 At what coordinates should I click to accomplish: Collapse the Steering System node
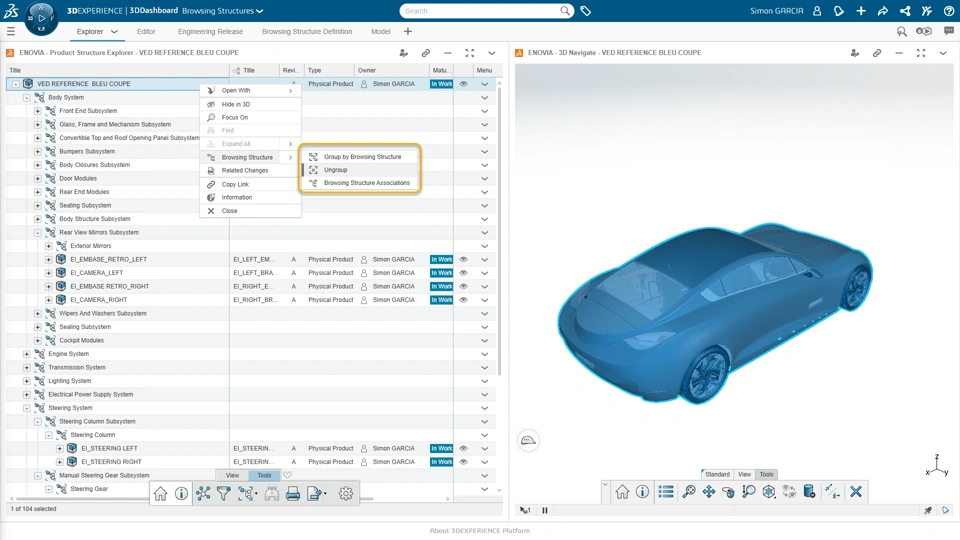click(x=26, y=408)
